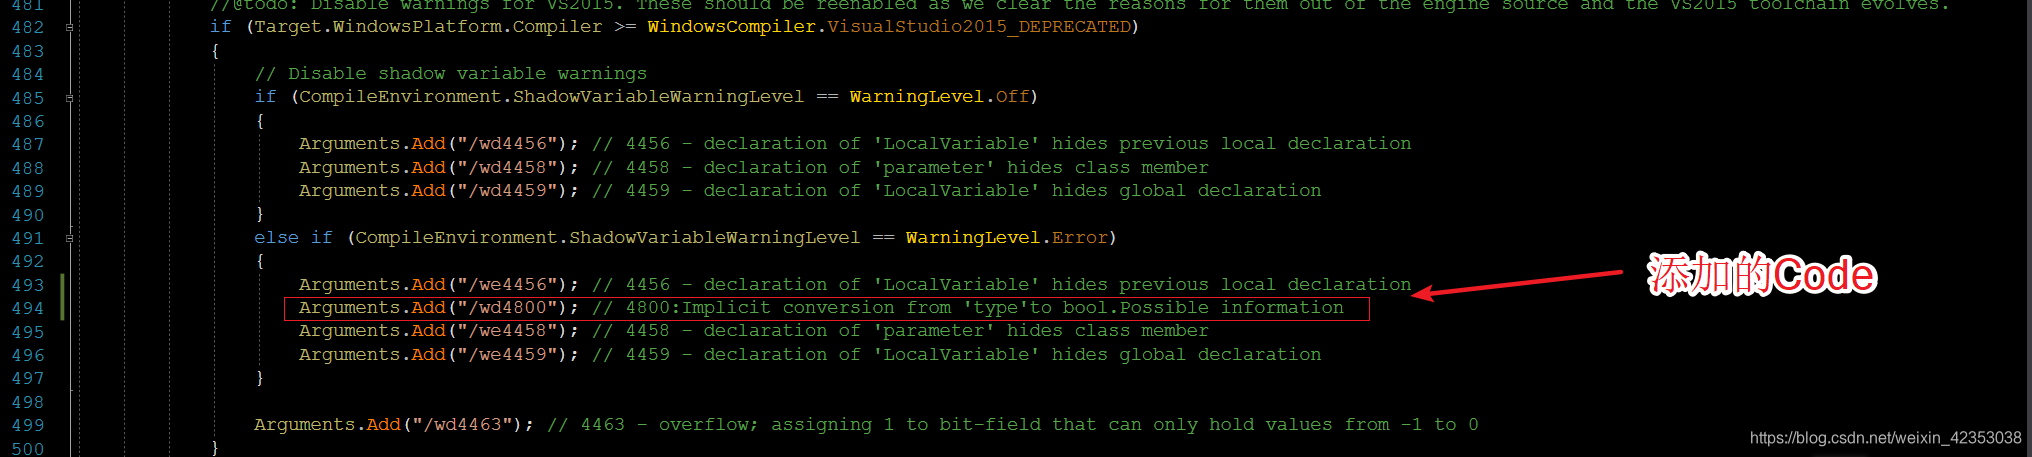Click the '4463 - overflow; assigning 1 to bit-field' comment
This screenshot has height=457, width=2032.
[1012, 425]
